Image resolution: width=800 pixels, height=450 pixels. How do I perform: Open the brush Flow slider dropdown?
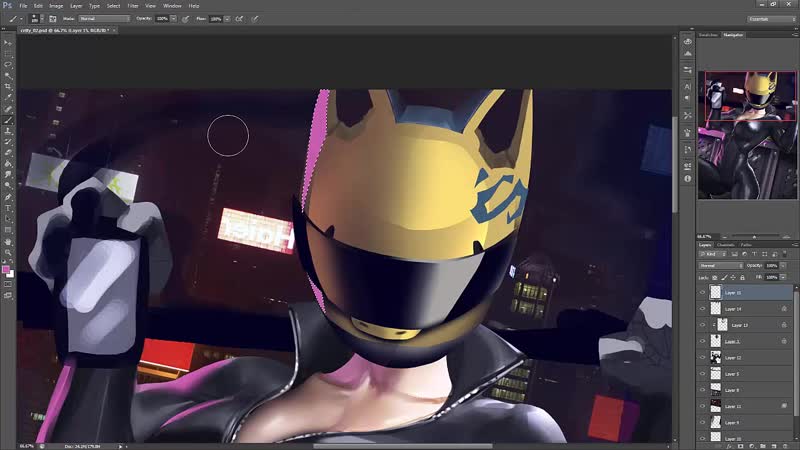[227, 19]
